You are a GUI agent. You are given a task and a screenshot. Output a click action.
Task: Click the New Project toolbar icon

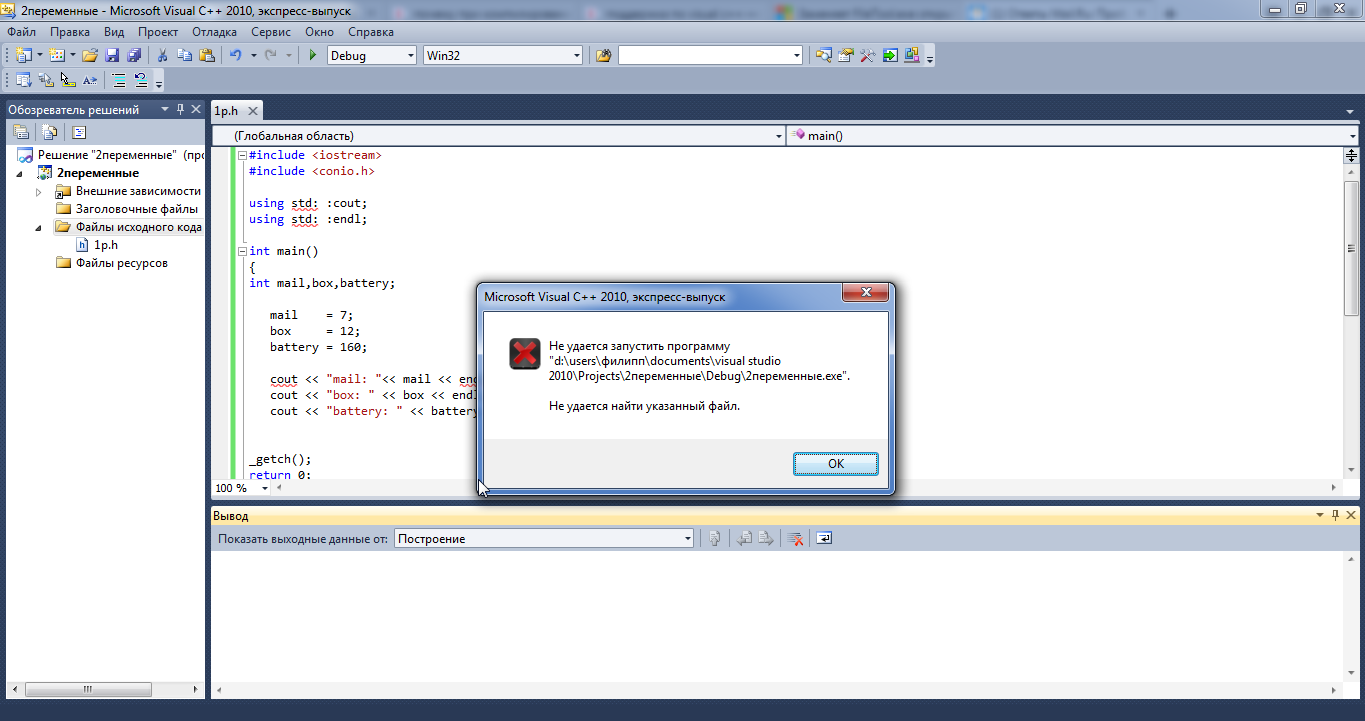click(24, 55)
